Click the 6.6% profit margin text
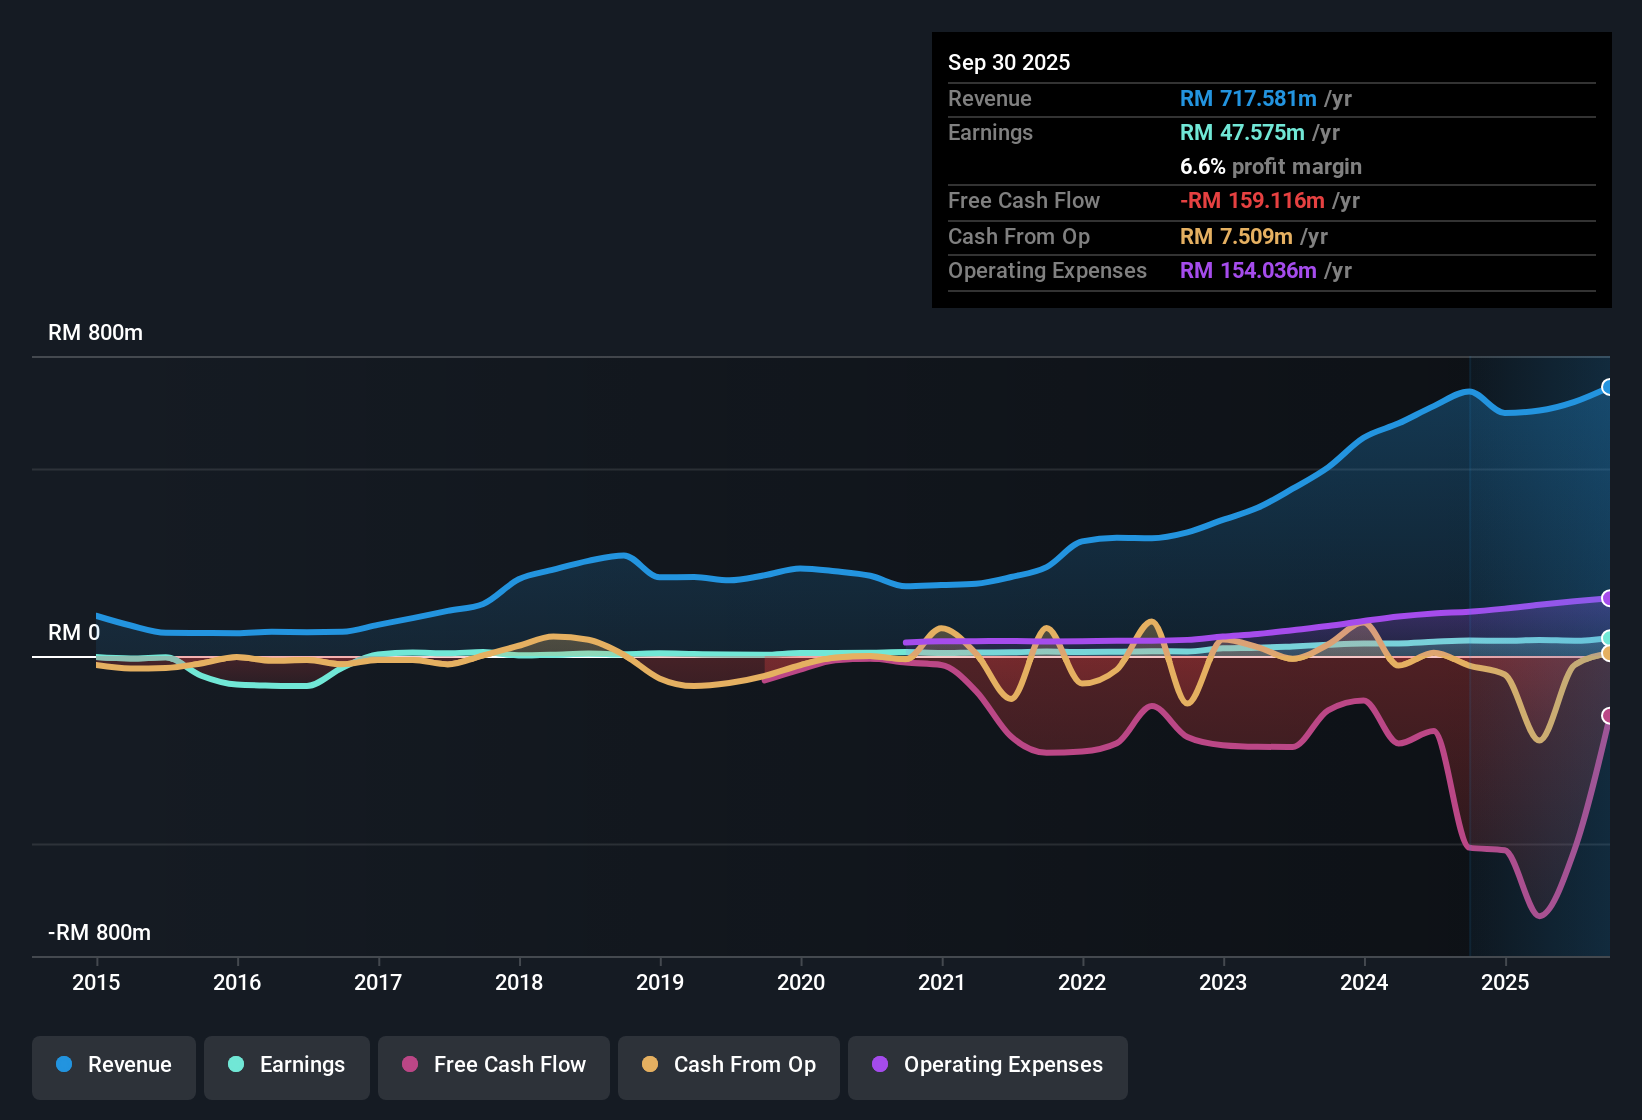This screenshot has width=1642, height=1120. click(1271, 167)
